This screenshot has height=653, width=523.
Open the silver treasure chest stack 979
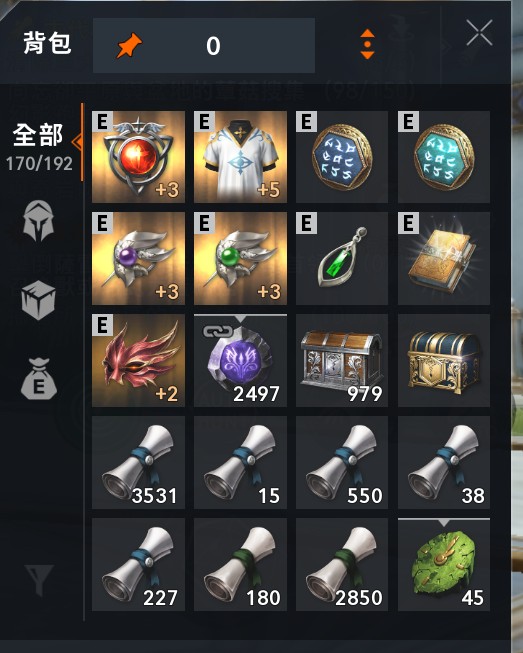coord(342,361)
